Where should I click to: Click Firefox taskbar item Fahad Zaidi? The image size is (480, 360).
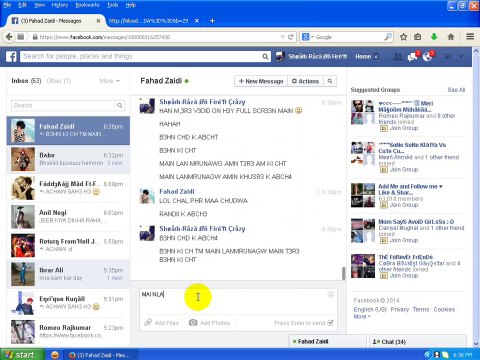[x=100, y=355]
